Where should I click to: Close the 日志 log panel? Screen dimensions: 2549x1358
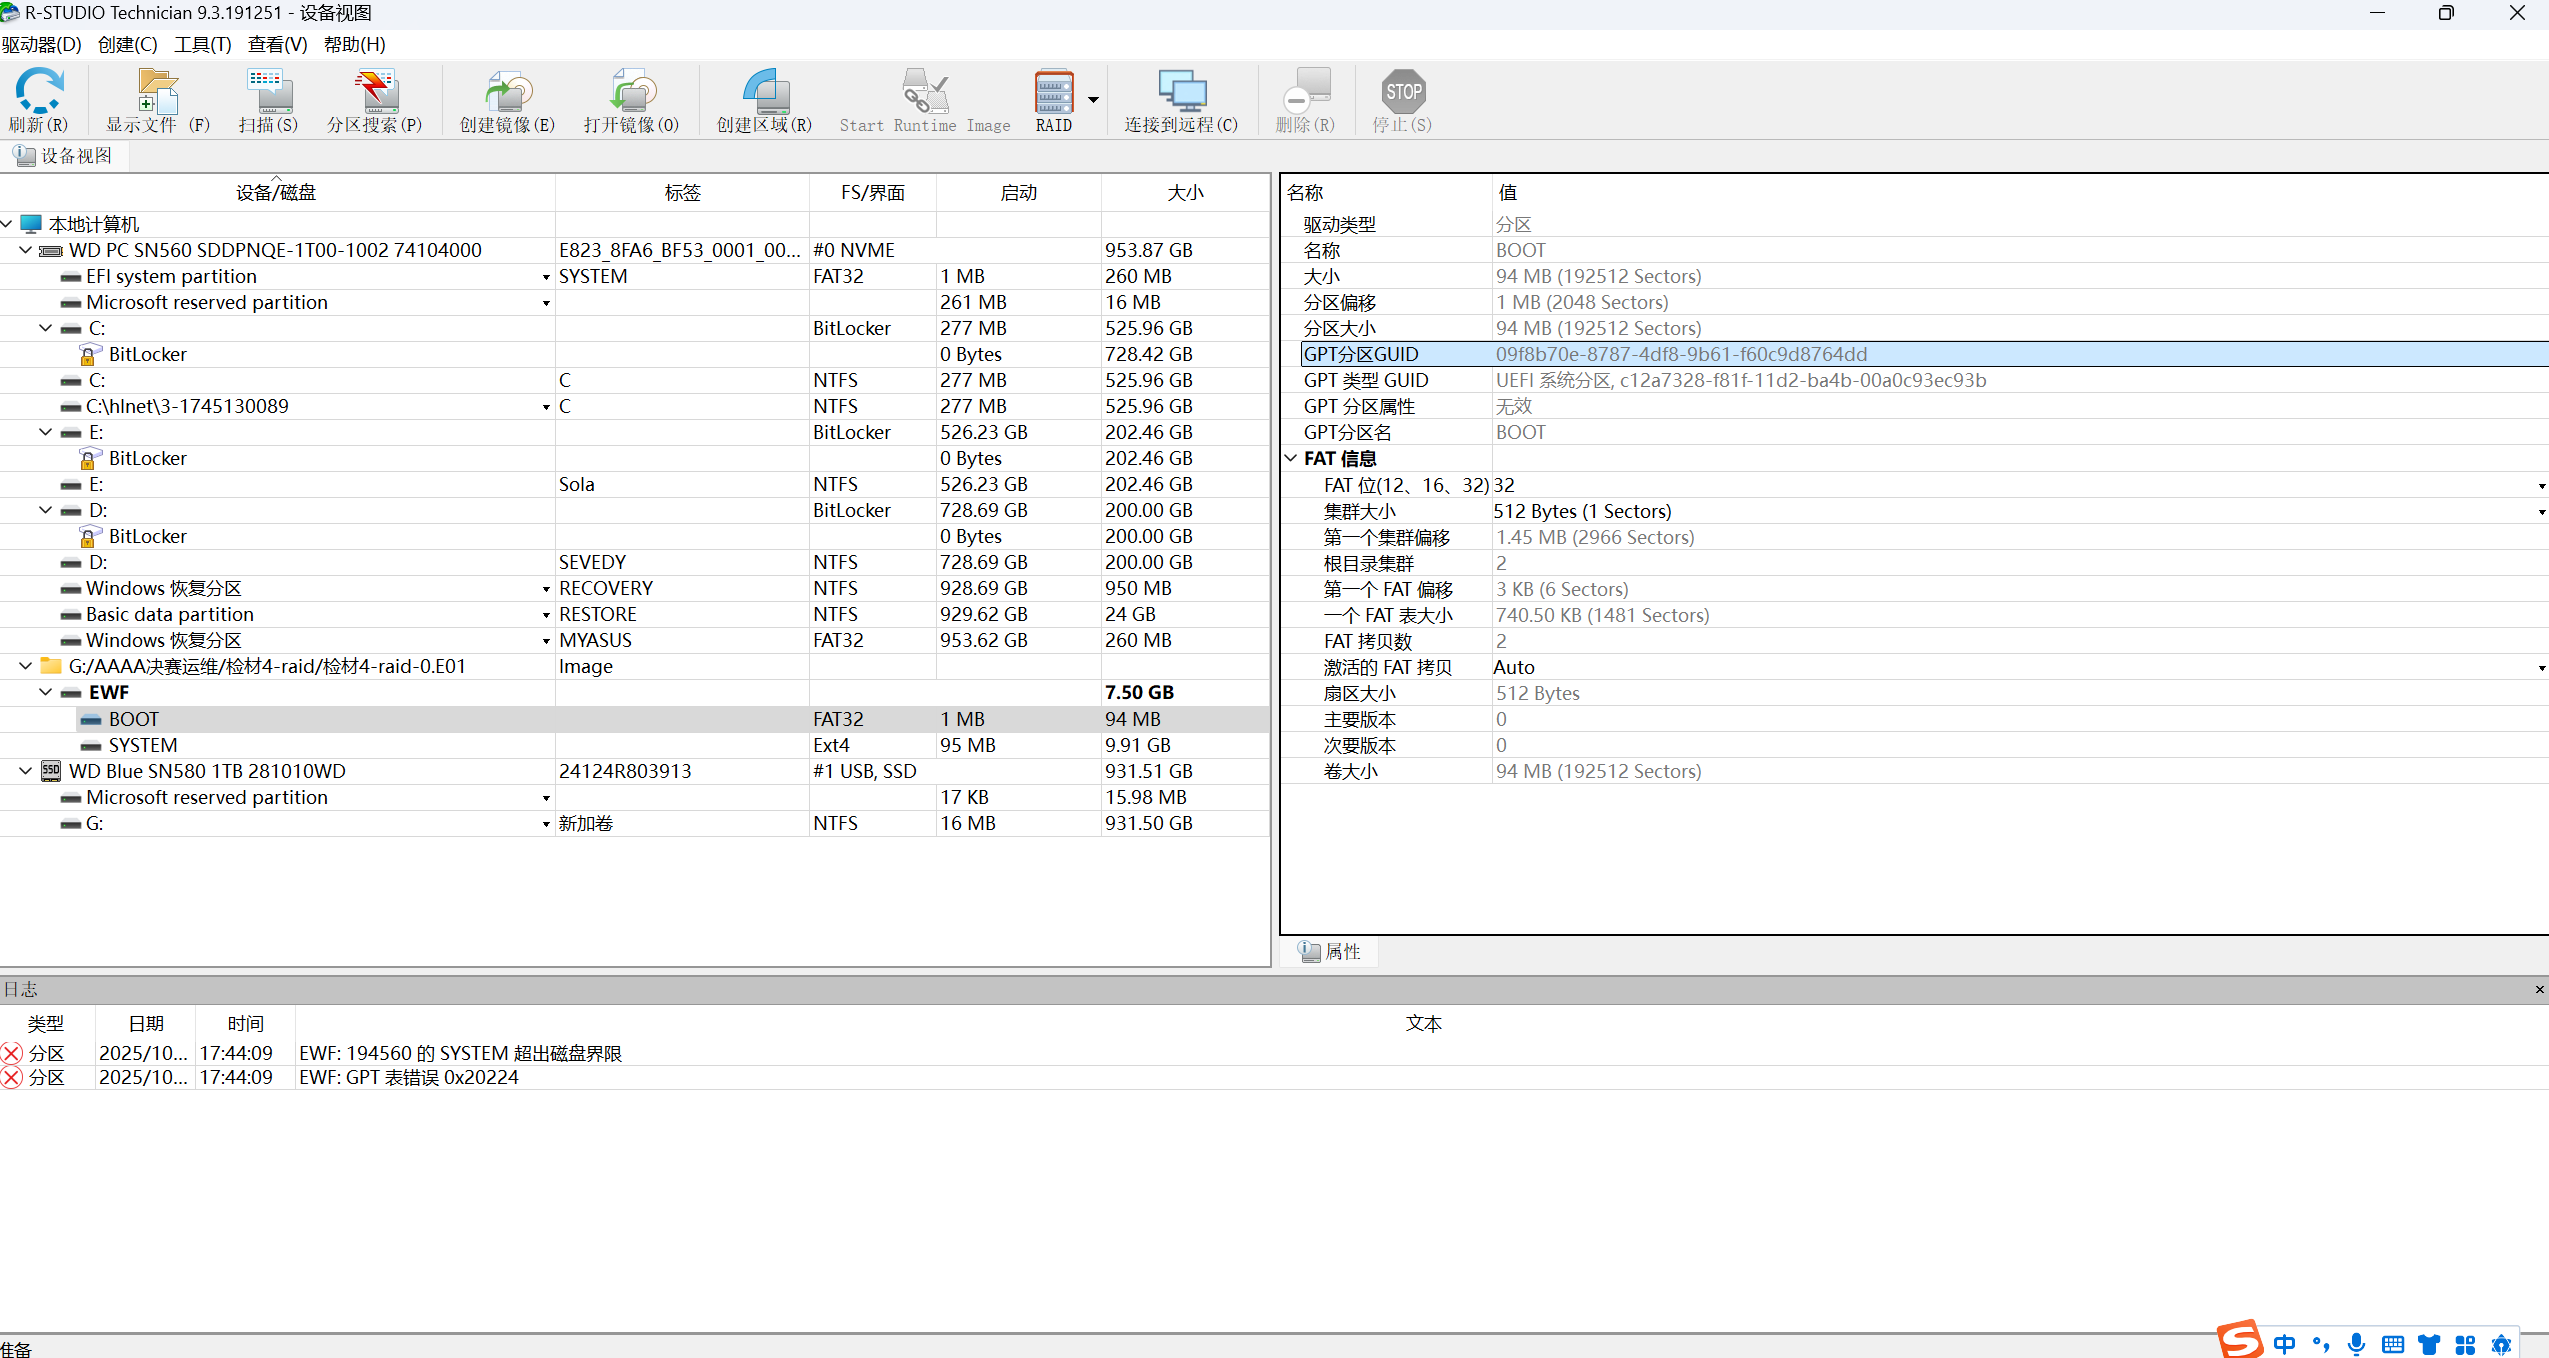[x=2539, y=989]
